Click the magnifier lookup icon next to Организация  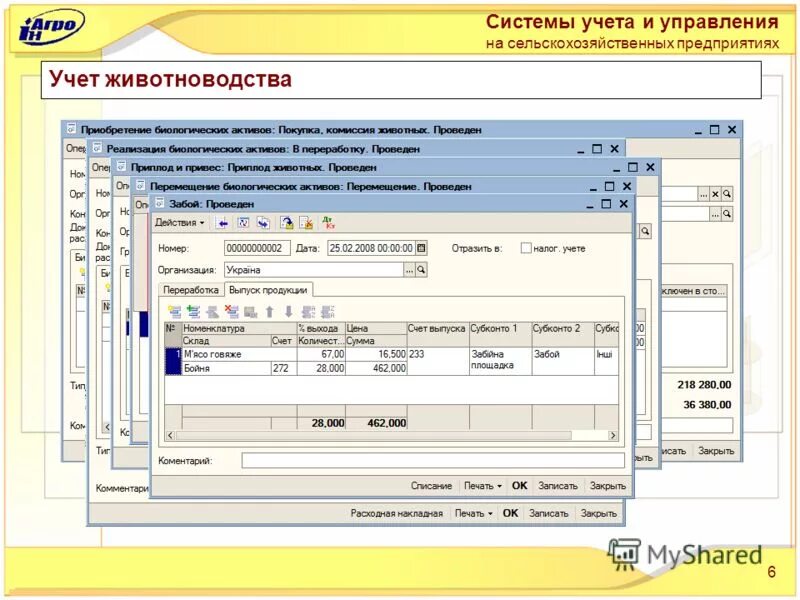coord(420,268)
